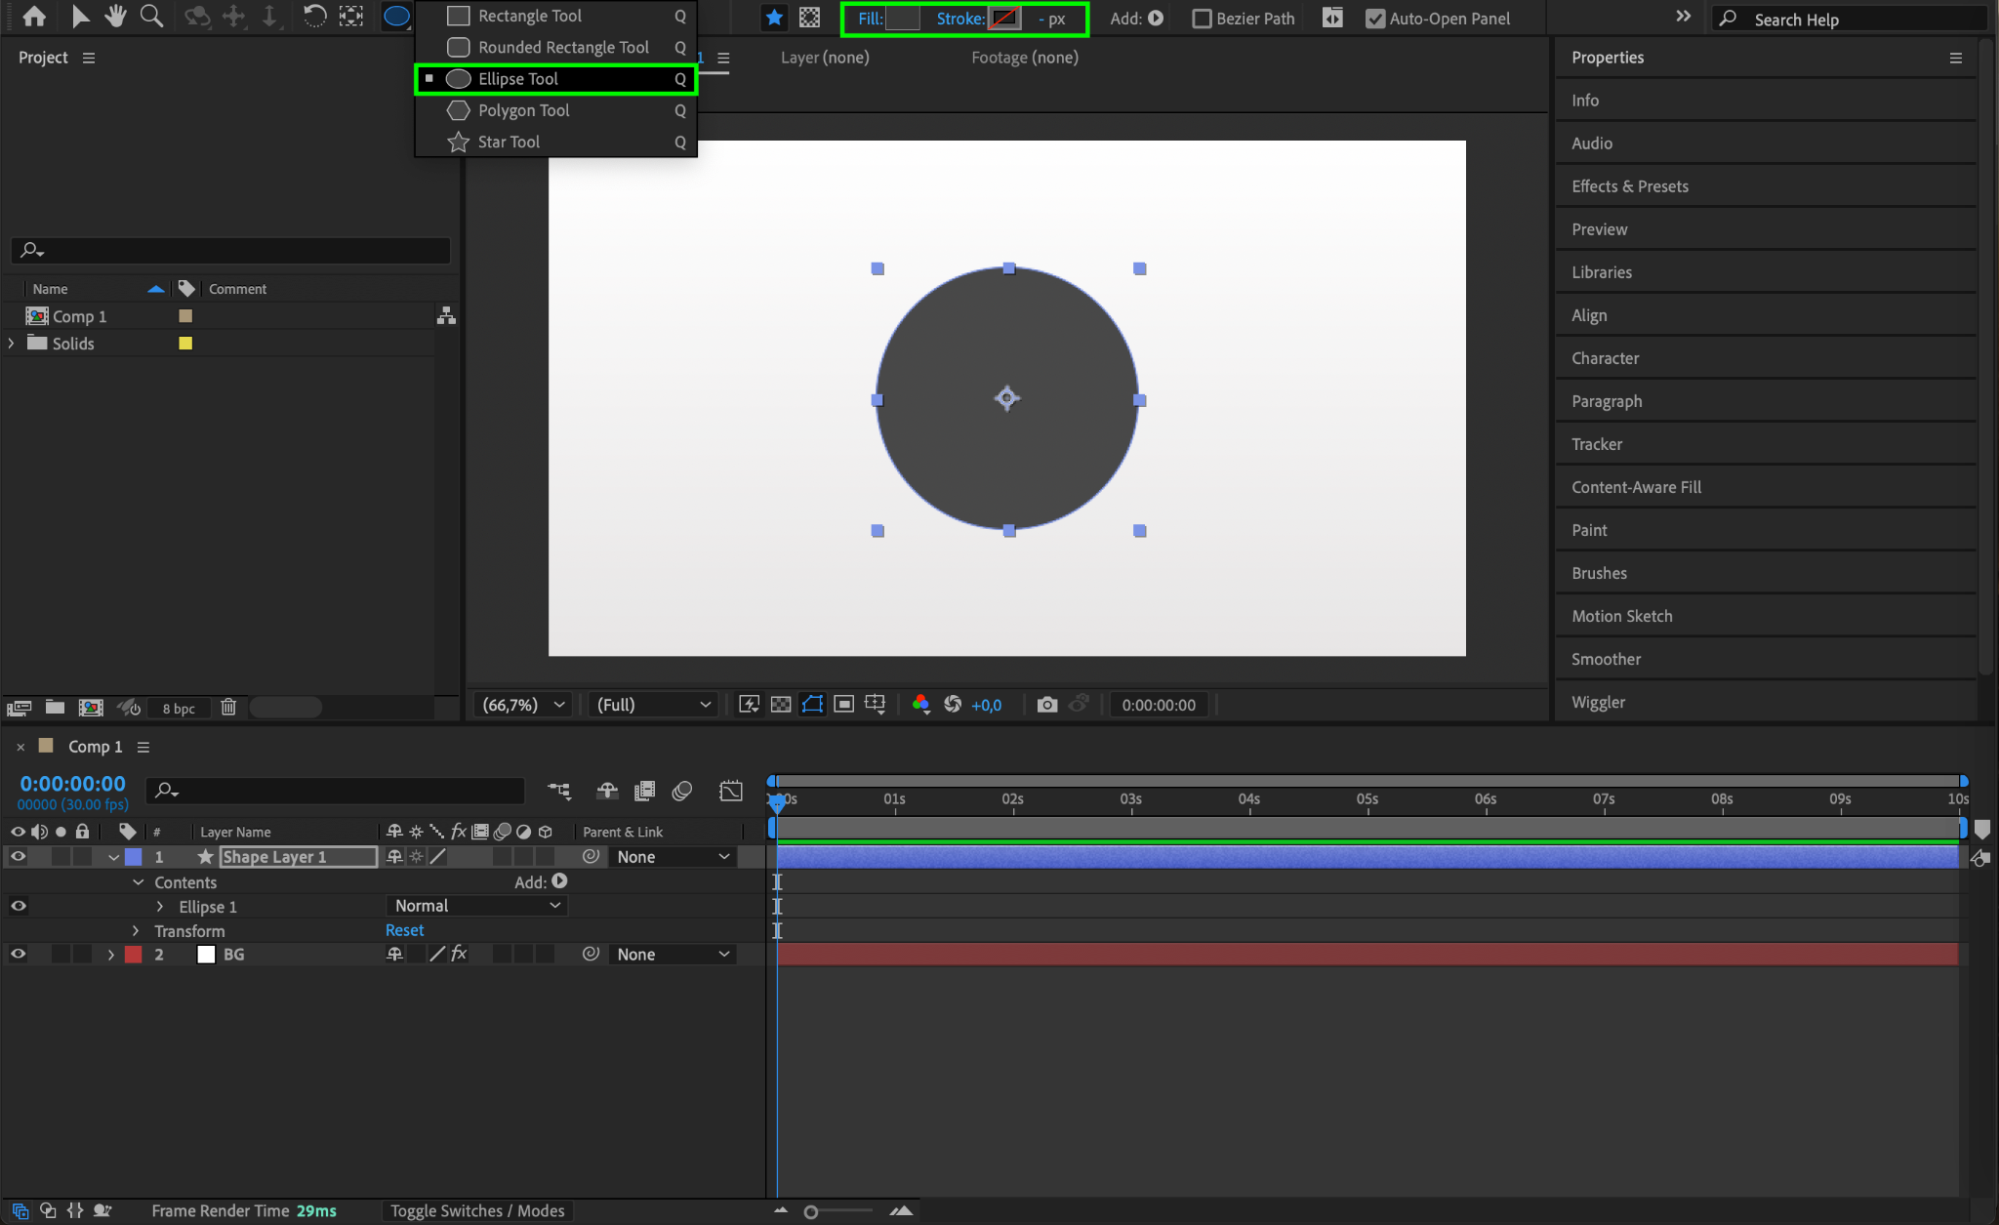This screenshot has height=1225, width=1999.
Task: Take a snapshot with camera icon
Action: pos(1047,705)
